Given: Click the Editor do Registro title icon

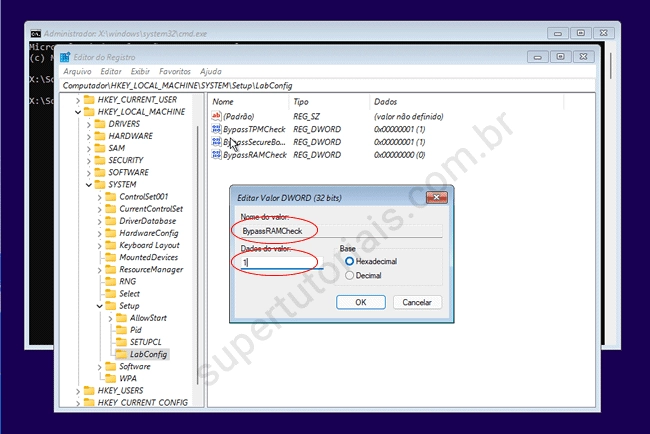Looking at the screenshot, I should coord(65,57).
